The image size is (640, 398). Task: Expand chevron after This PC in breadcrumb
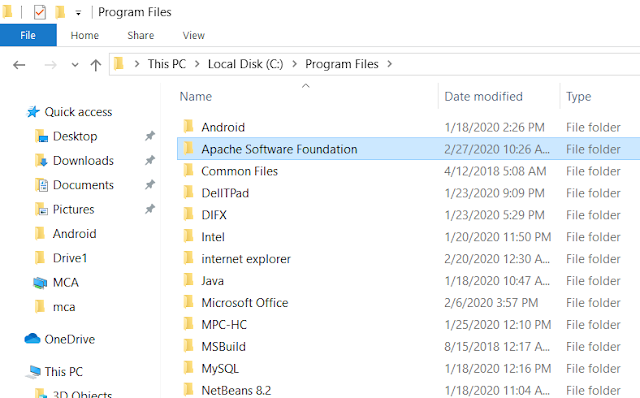[x=197, y=64]
